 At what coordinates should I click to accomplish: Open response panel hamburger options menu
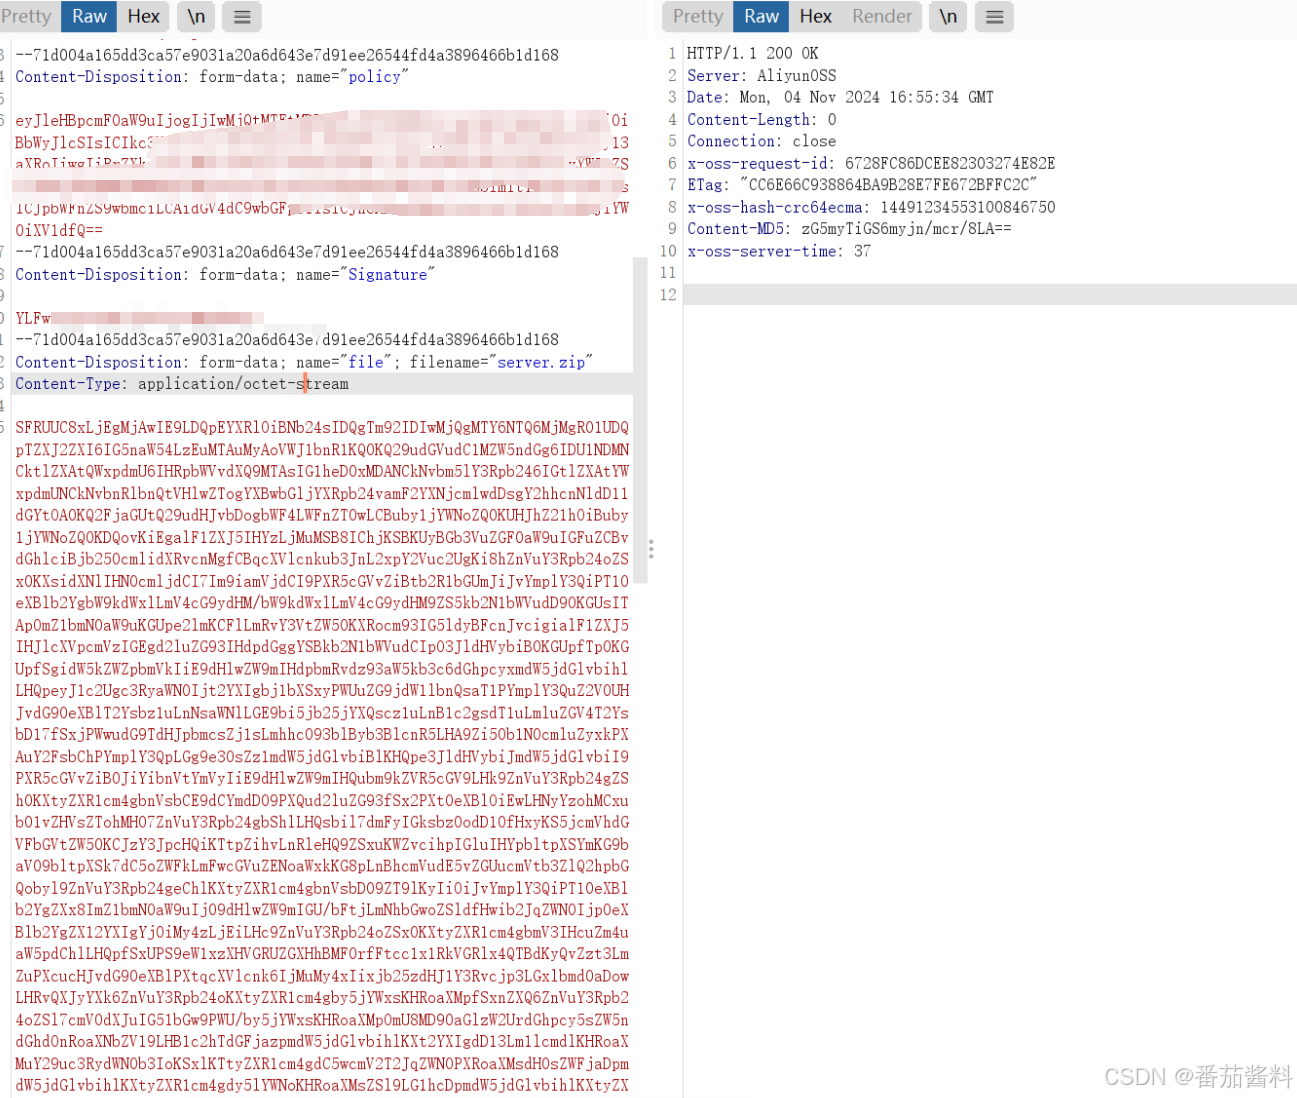[994, 16]
